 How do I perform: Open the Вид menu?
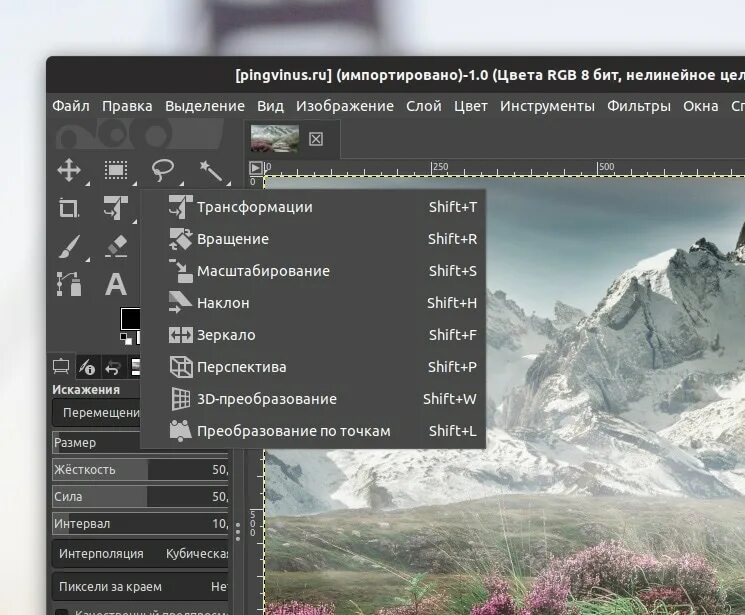[270, 106]
